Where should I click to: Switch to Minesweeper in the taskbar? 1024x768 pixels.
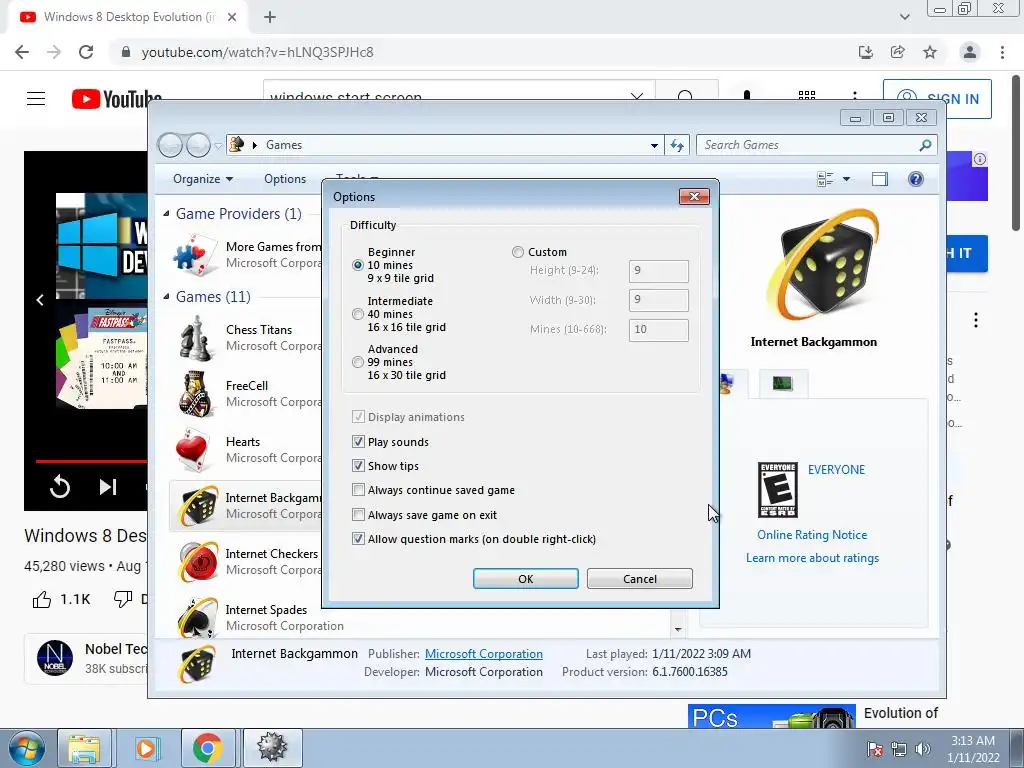pos(272,748)
